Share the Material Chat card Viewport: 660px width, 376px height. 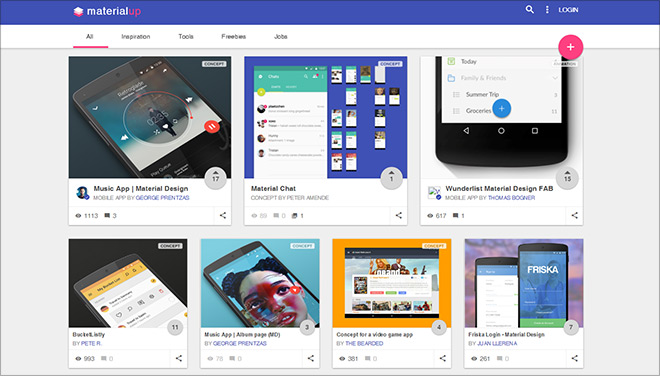[x=399, y=216]
